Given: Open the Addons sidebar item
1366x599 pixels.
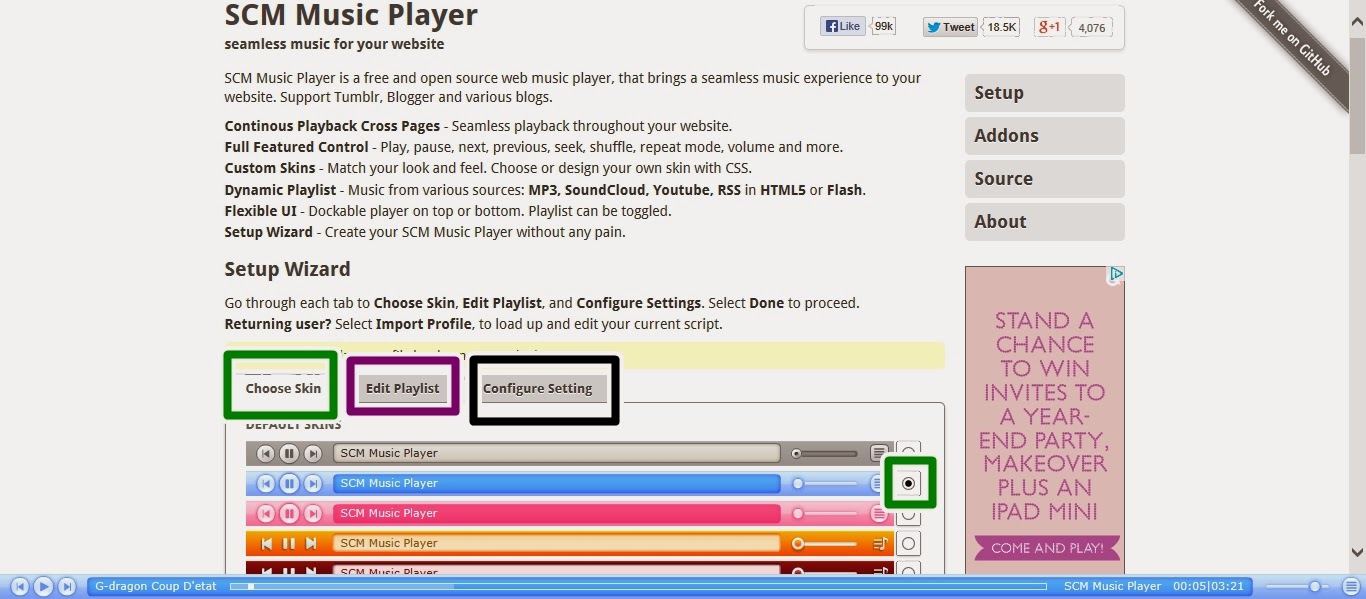Looking at the screenshot, I should [1044, 136].
